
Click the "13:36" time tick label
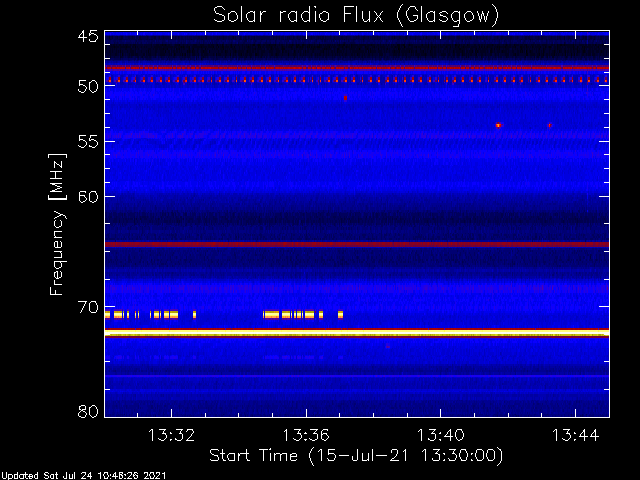pos(306,435)
